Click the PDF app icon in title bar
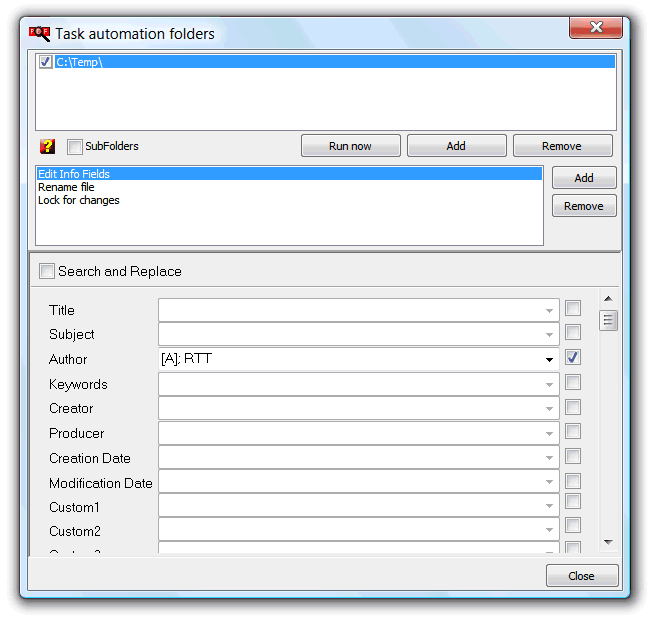The width and height of the screenshot is (654, 618). tap(40, 33)
